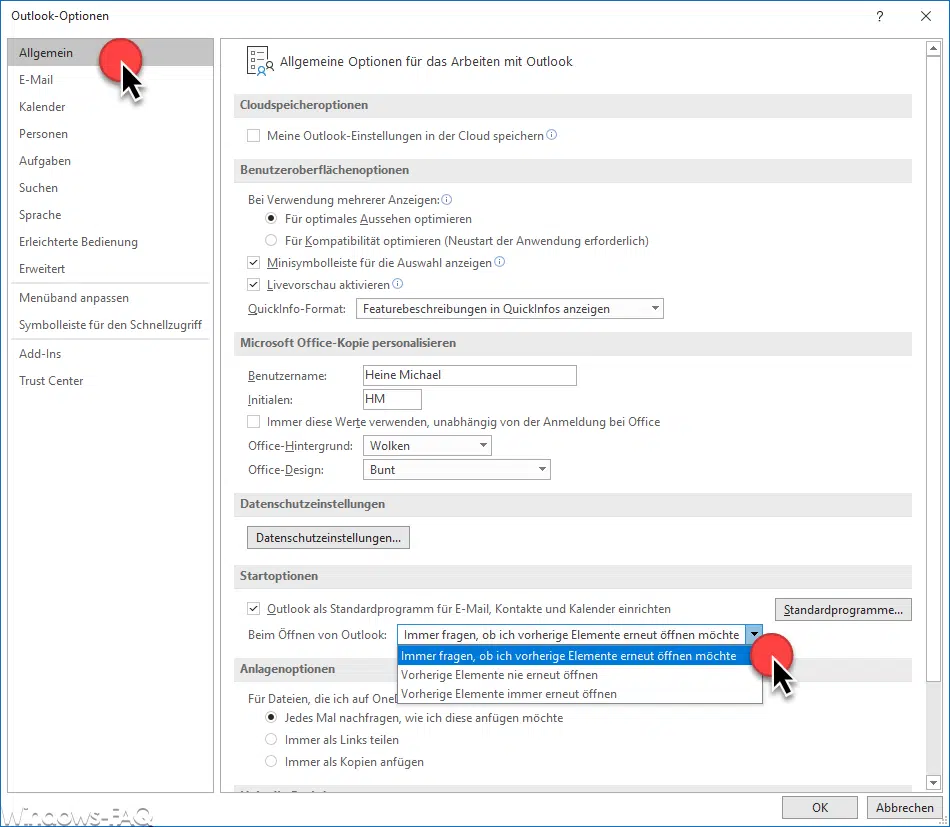This screenshot has height=827, width=950.
Task: Toggle the Minisymbolleiste für die Auswahl checkbox
Action: pos(253,263)
